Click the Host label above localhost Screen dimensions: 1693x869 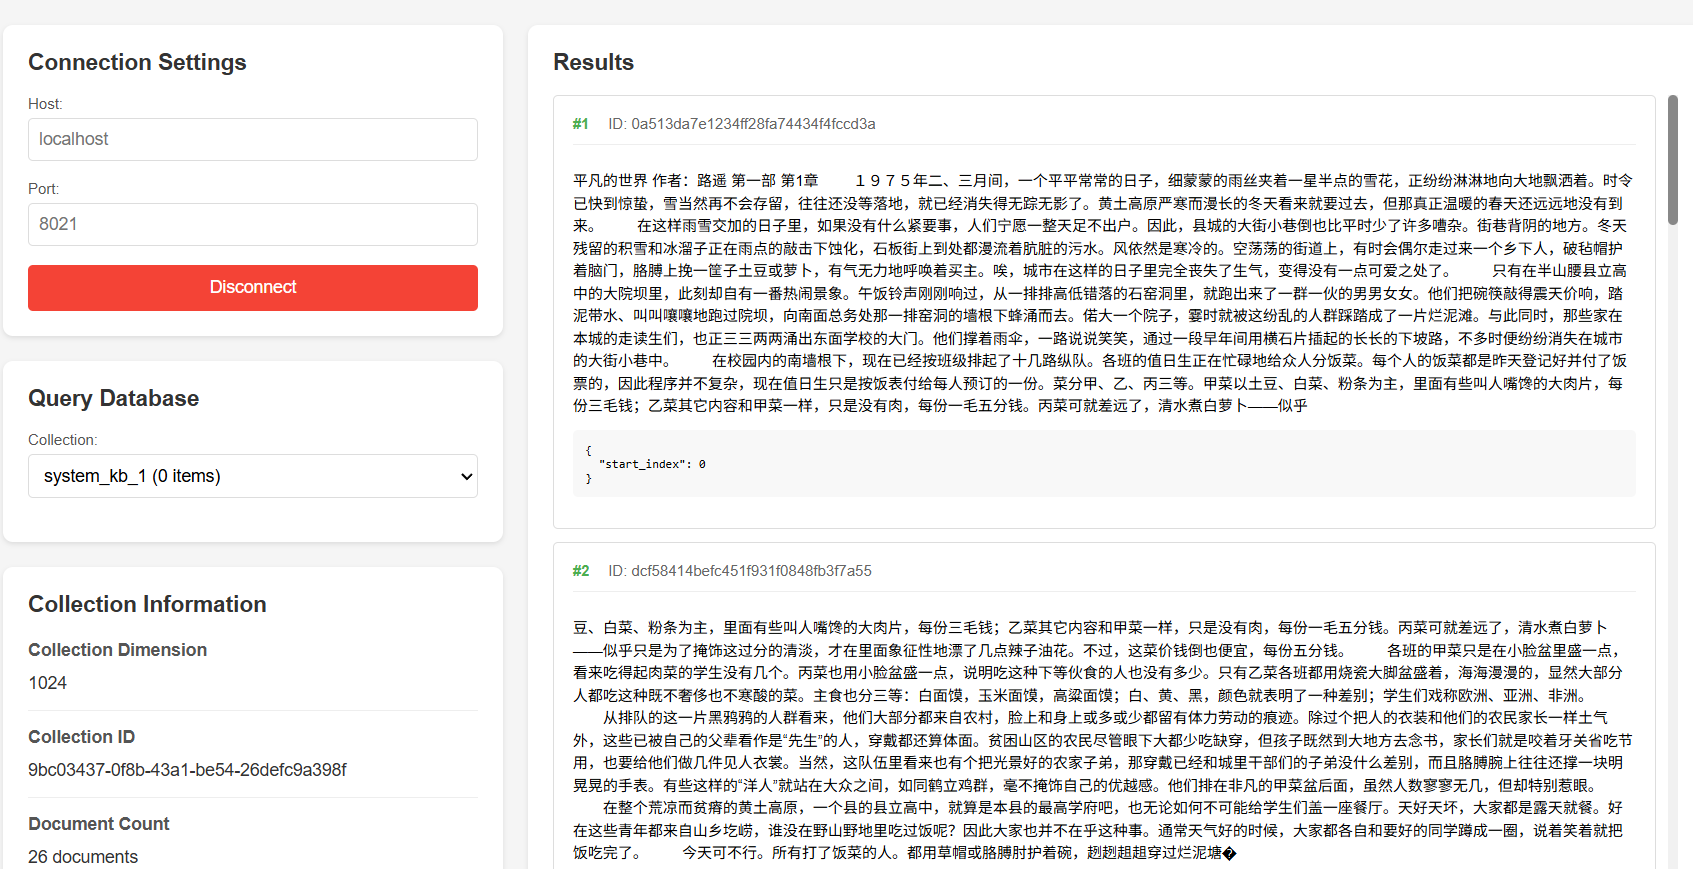click(x=45, y=104)
